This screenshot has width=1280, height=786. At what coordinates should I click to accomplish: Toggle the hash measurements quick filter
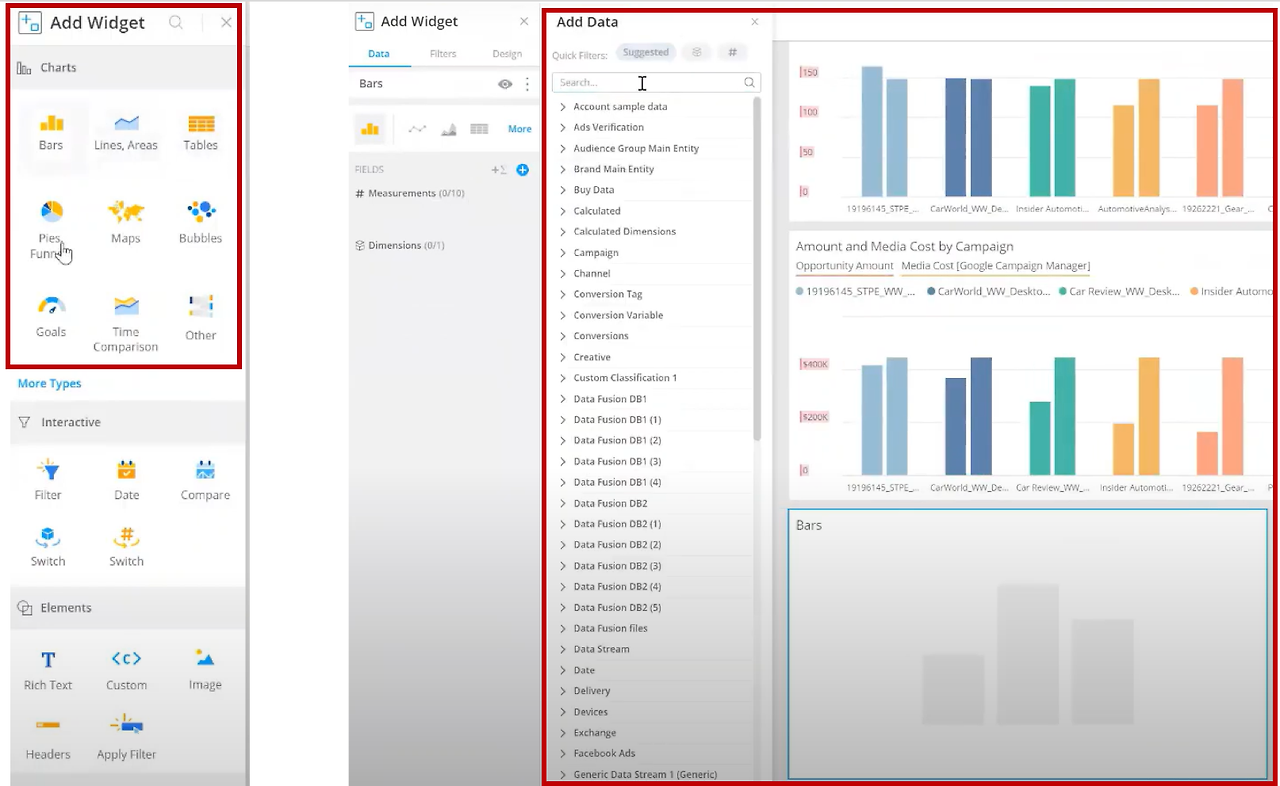[x=732, y=53]
